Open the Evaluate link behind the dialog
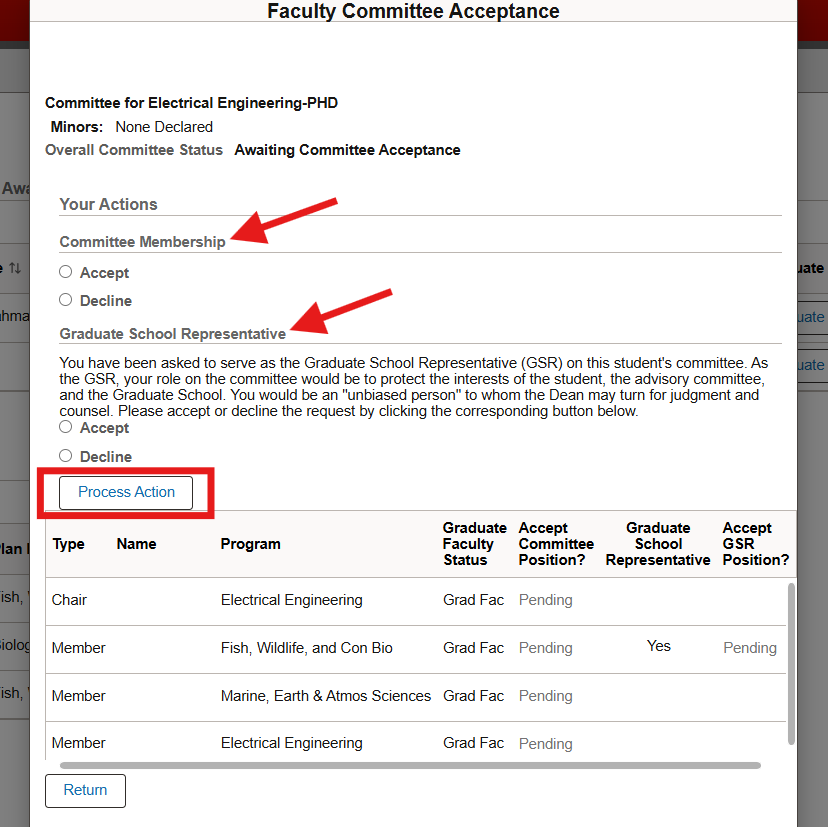 (x=812, y=317)
